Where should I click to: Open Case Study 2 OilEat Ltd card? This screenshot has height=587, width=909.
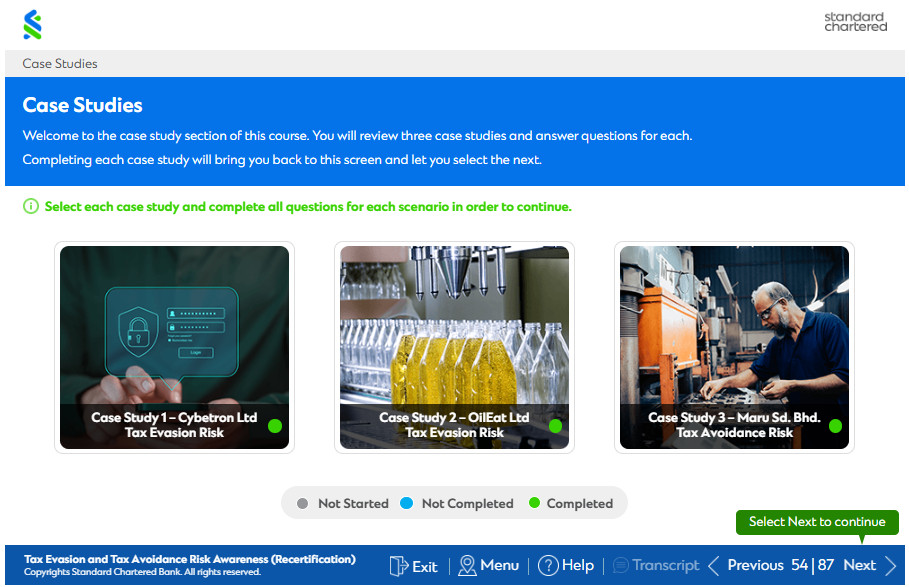tap(454, 347)
